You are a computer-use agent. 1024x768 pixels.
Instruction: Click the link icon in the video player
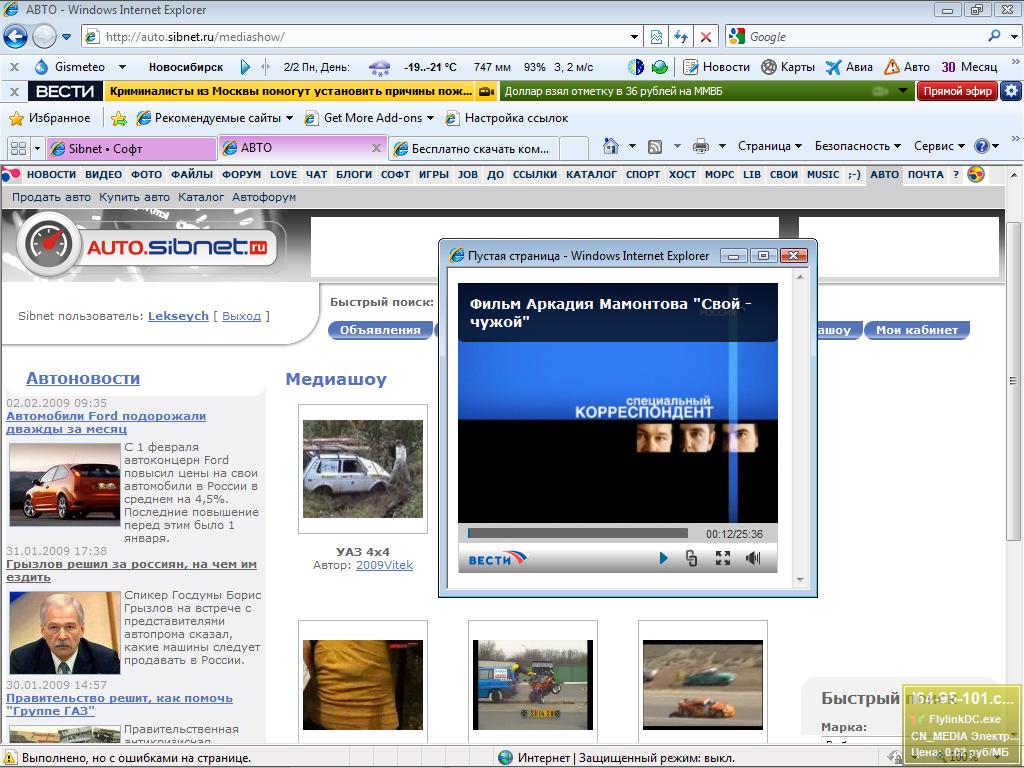pyautogui.click(x=691, y=558)
